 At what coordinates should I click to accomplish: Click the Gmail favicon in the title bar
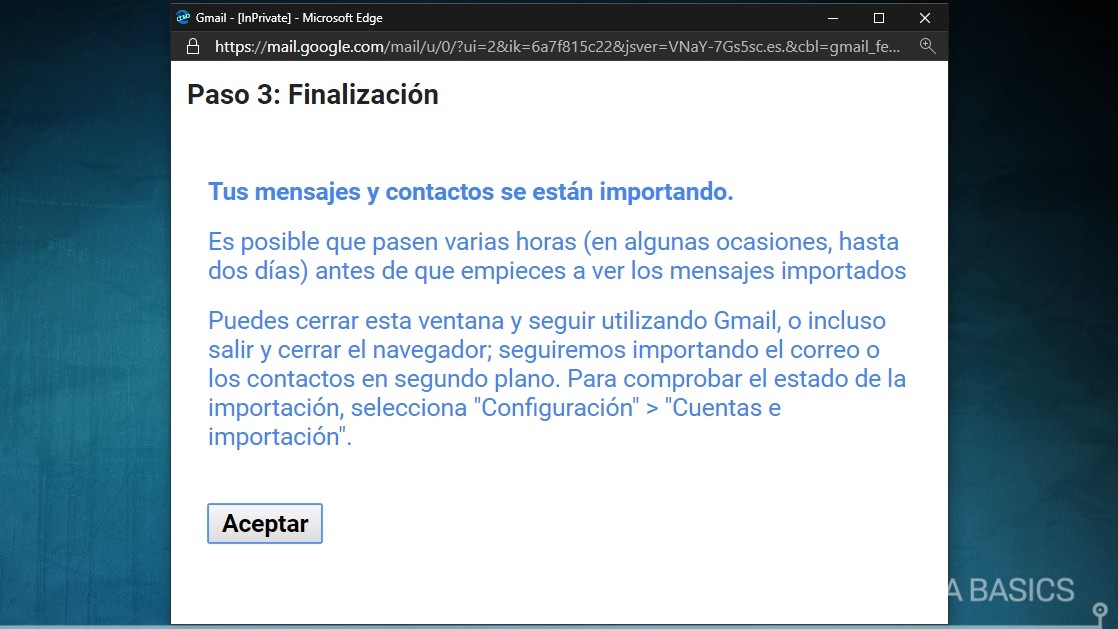click(x=184, y=17)
